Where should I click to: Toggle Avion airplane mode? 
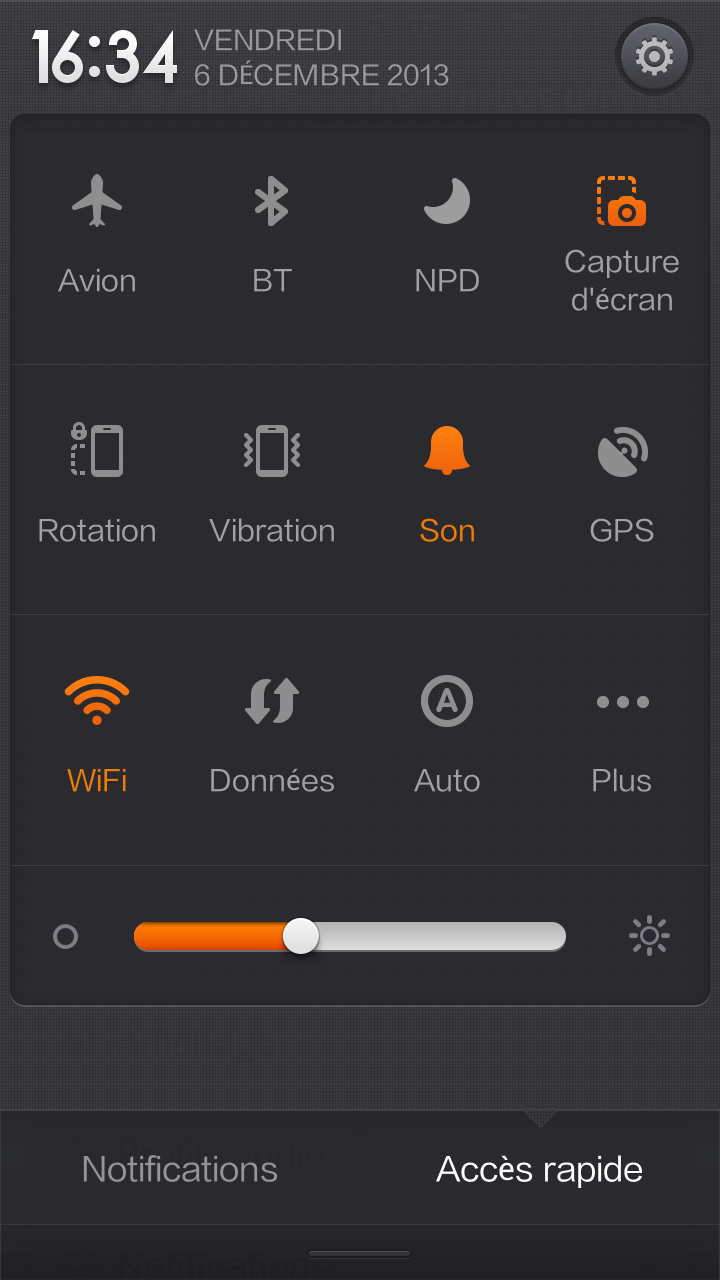coord(97,202)
